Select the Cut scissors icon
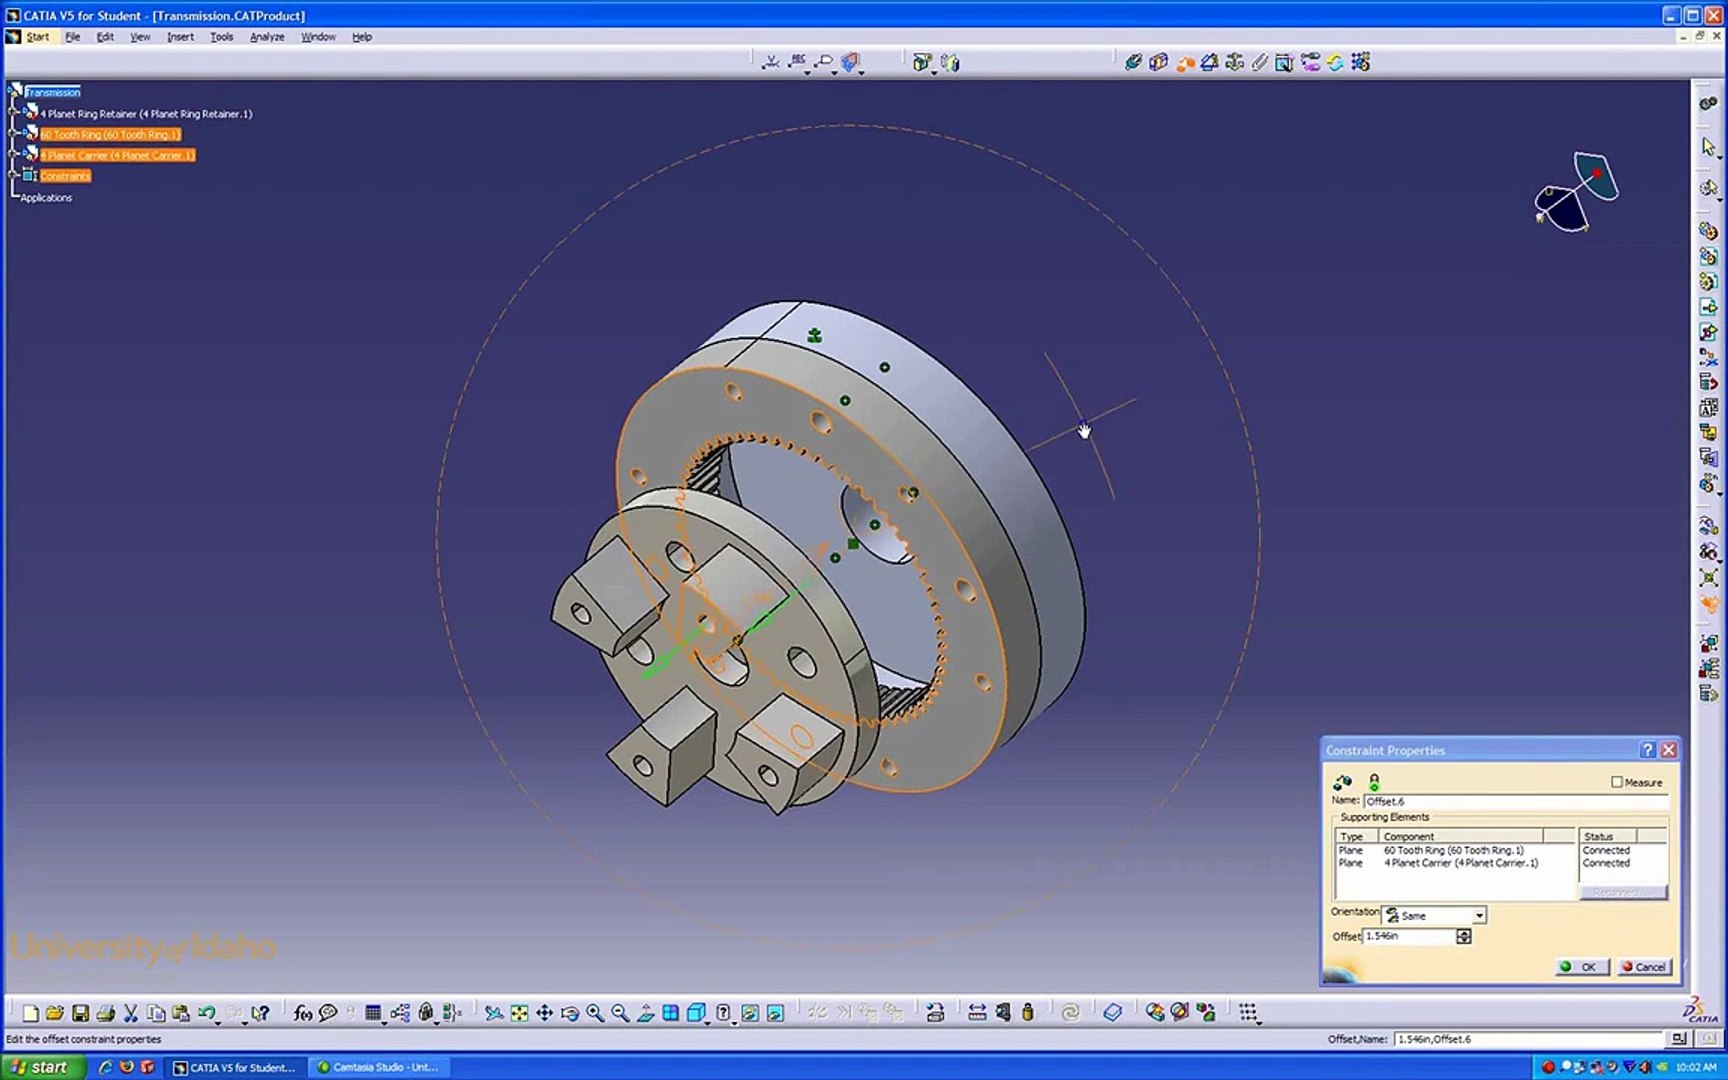This screenshot has height=1080, width=1728. coord(130,1013)
